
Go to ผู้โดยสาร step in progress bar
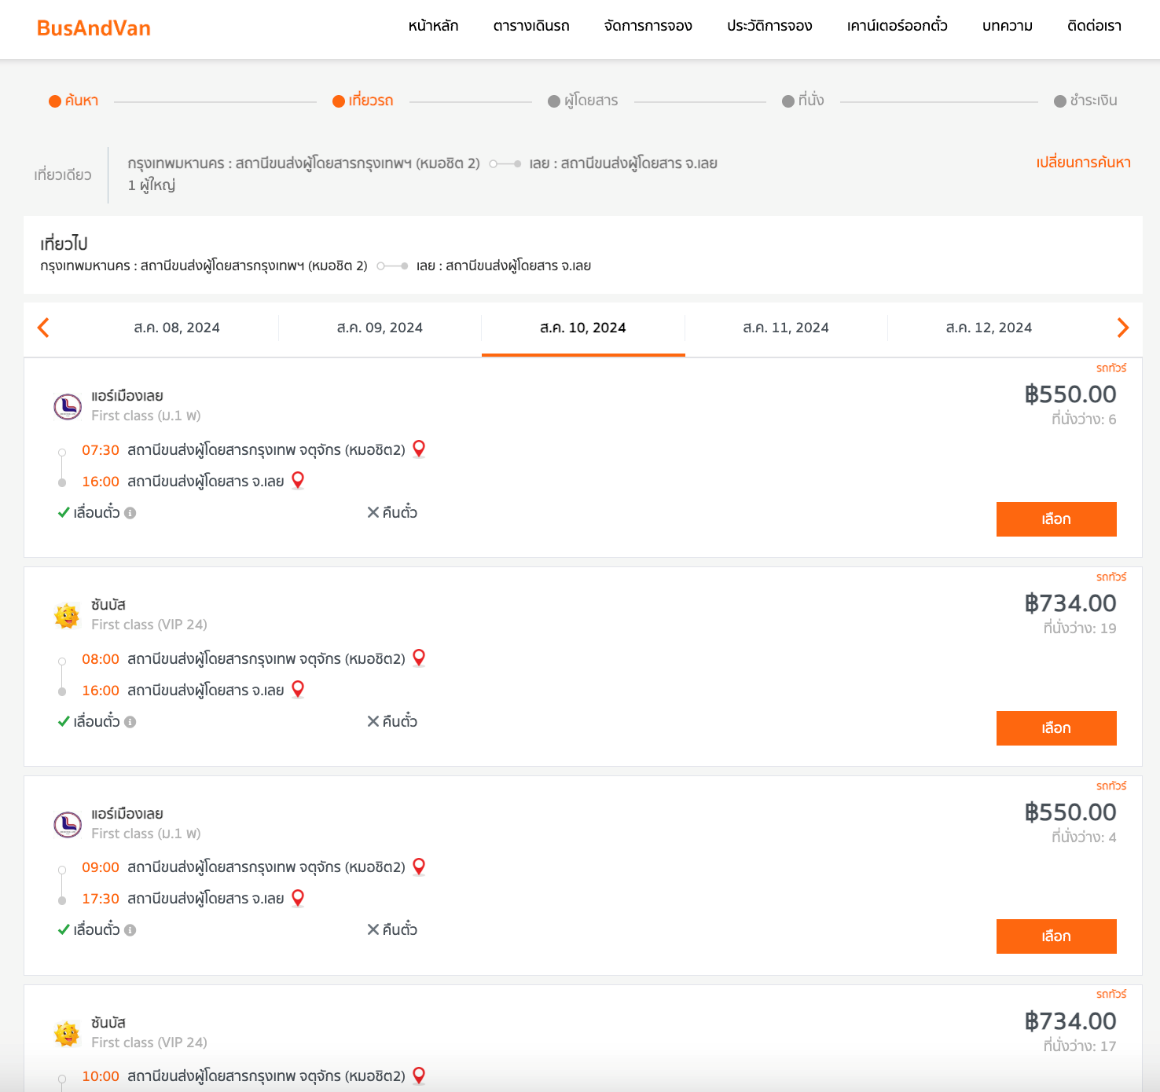583,101
